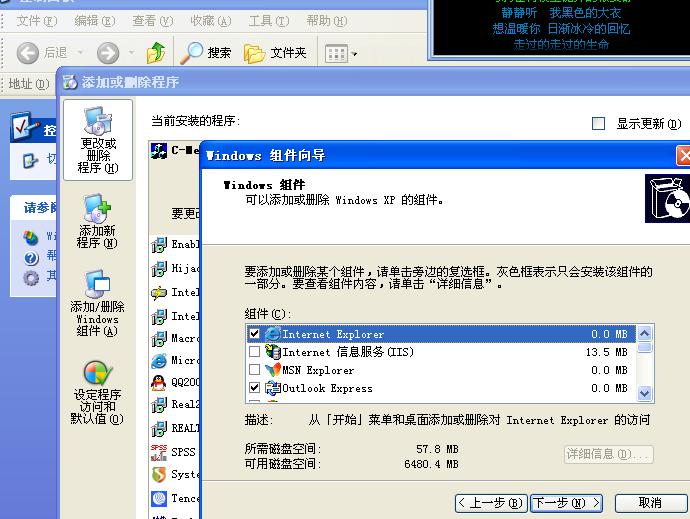
Task: Select the MSN Explorer component row text
Action: 318,370
